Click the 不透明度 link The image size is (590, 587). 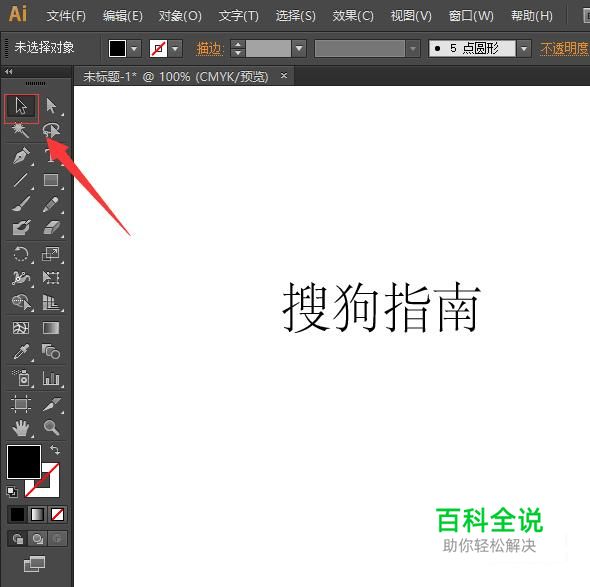pyautogui.click(x=564, y=48)
